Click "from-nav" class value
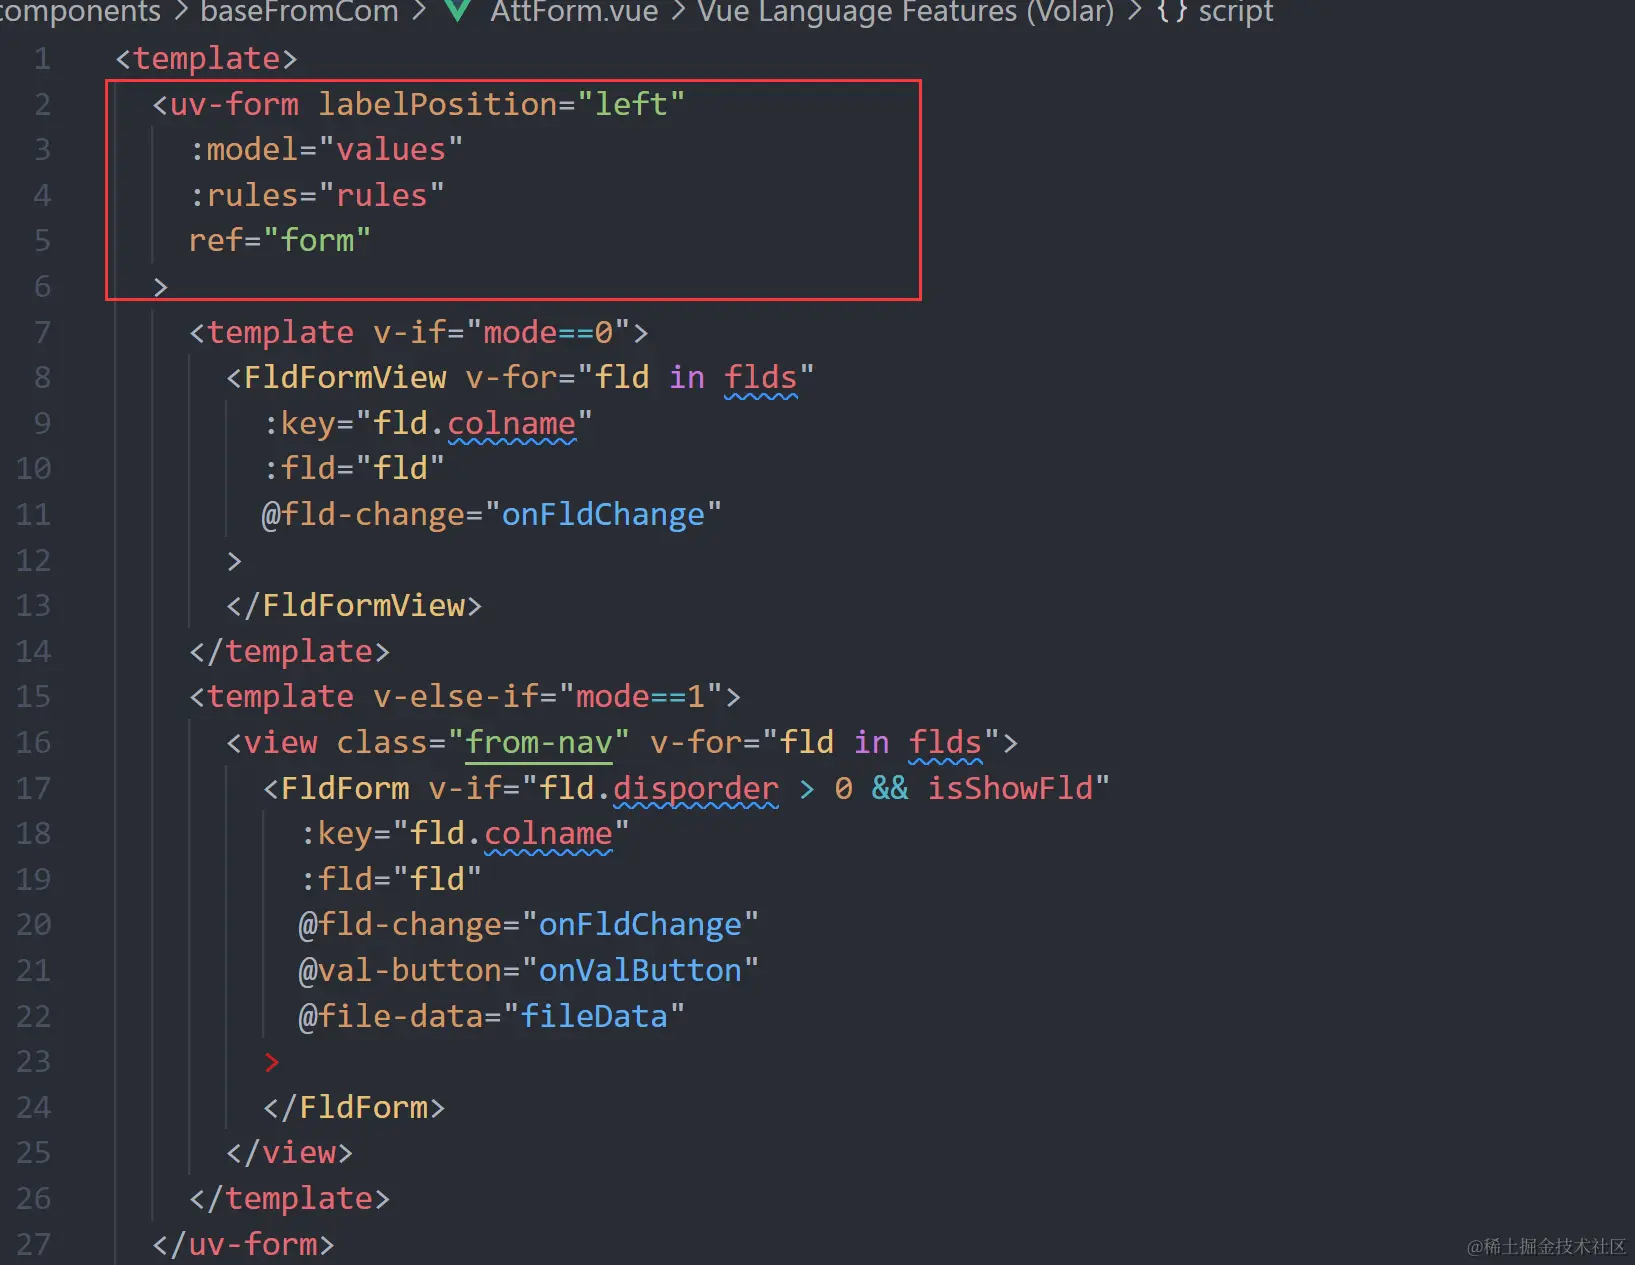 click(x=539, y=743)
